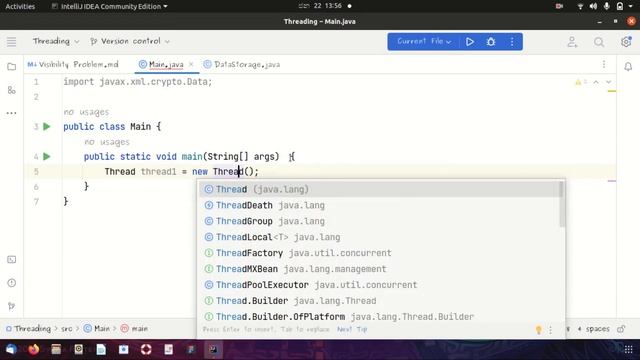Select ThreadDeath completion suggestion
The width and height of the screenshot is (640, 360).
380,205
